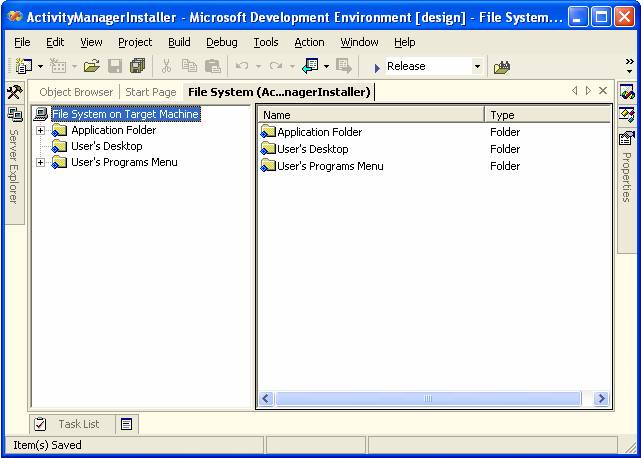
Task: Open the Action menu
Action: click(x=309, y=42)
